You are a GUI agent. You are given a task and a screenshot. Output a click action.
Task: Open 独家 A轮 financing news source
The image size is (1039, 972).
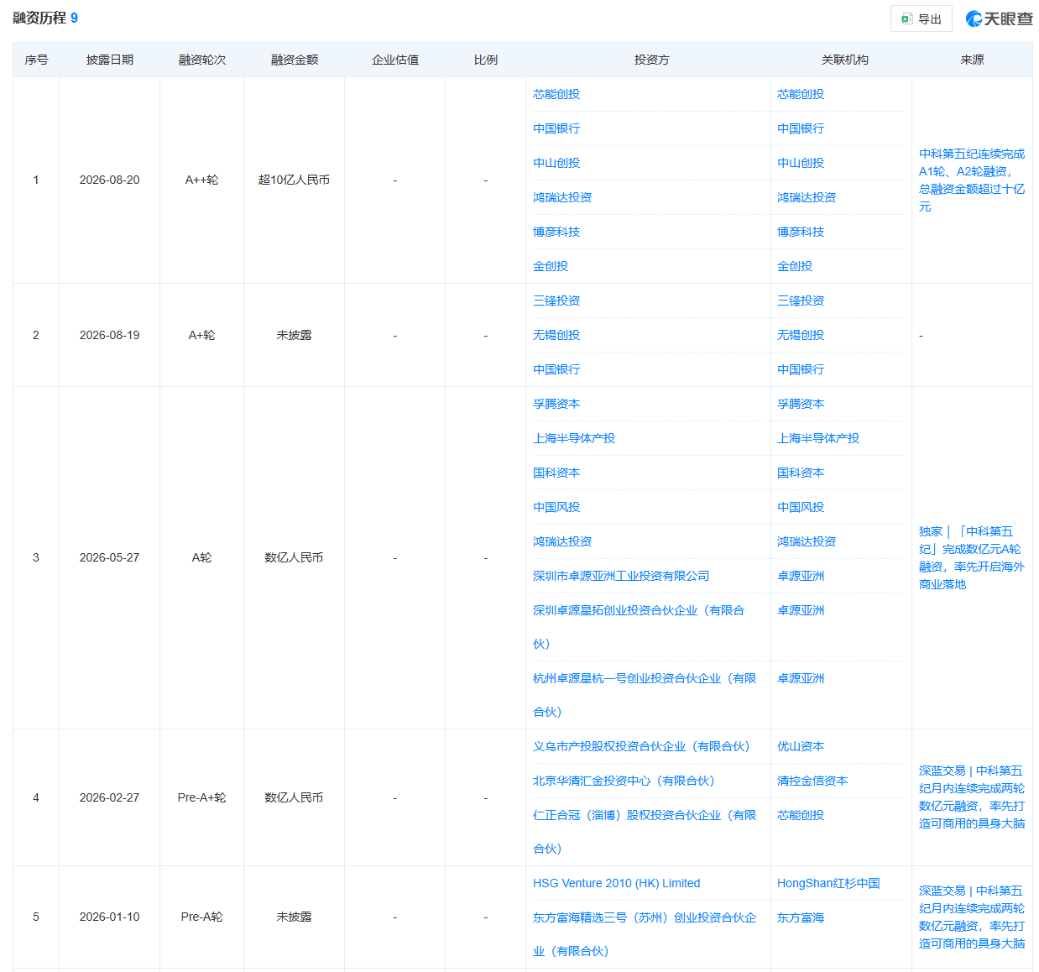click(x=971, y=558)
